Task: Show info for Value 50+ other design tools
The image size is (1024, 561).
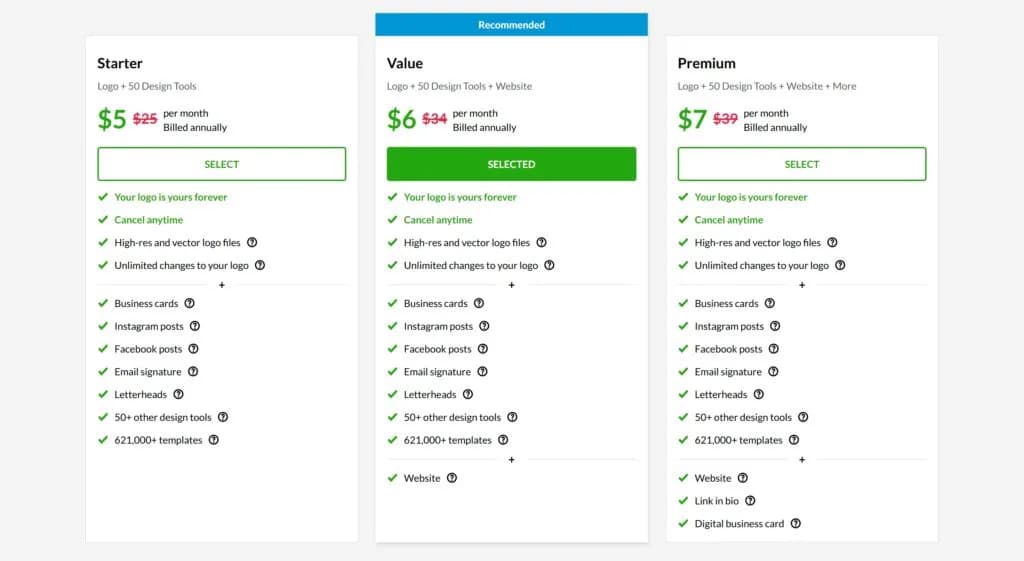Action: pyautogui.click(x=512, y=417)
